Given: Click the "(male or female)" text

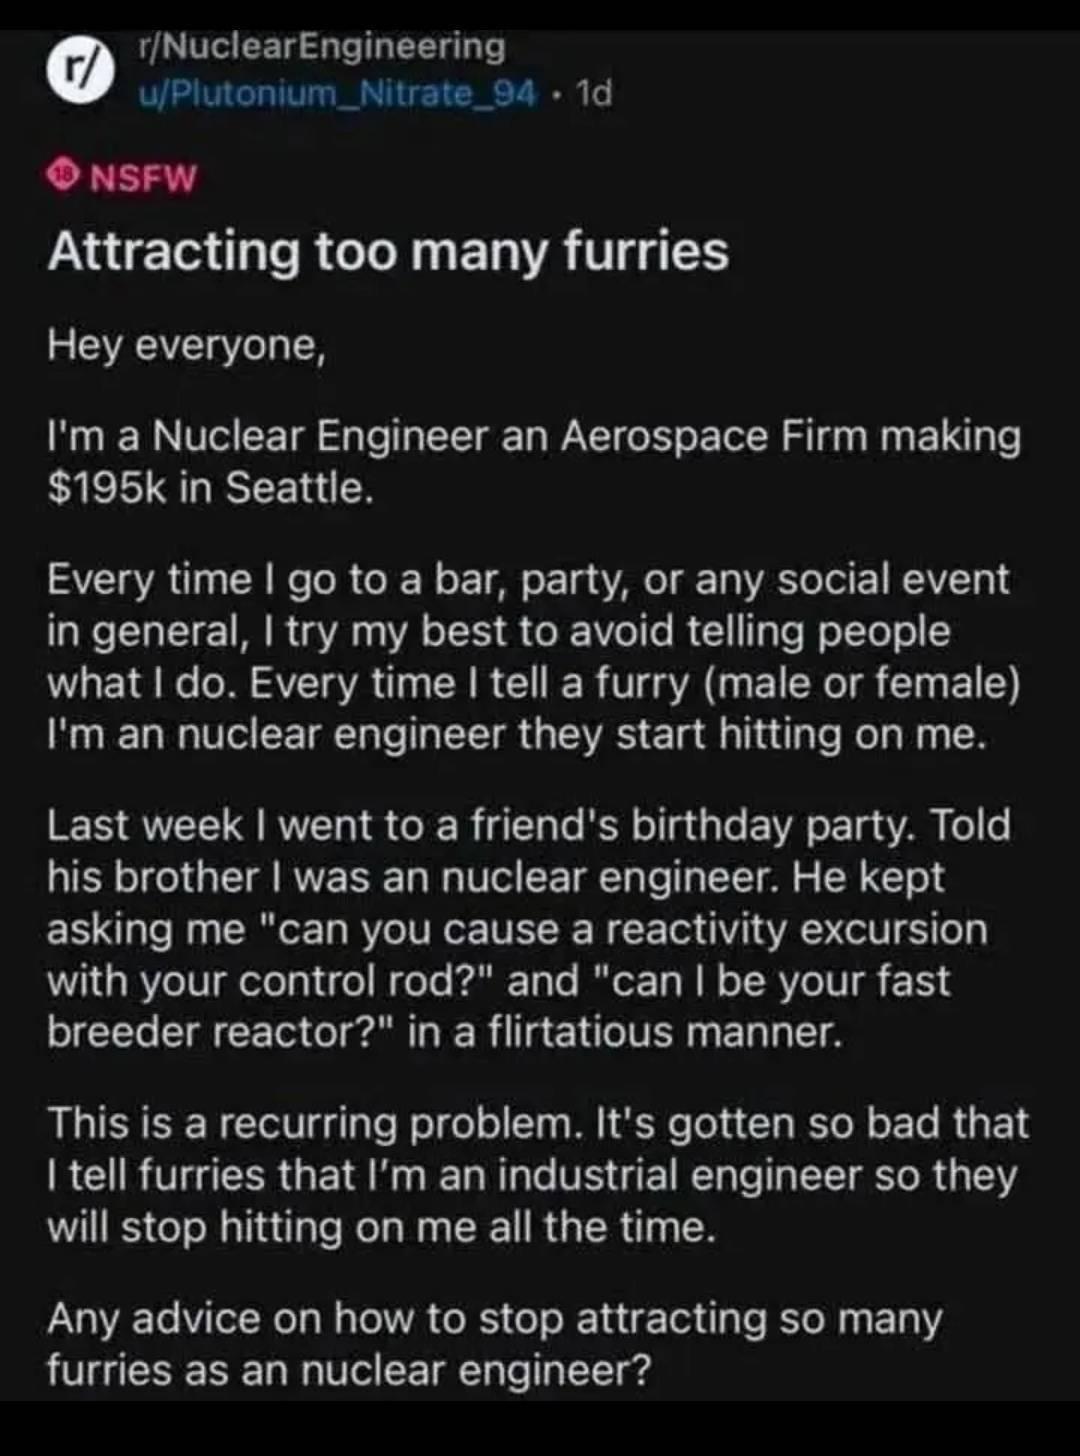Looking at the screenshot, I should [863, 684].
